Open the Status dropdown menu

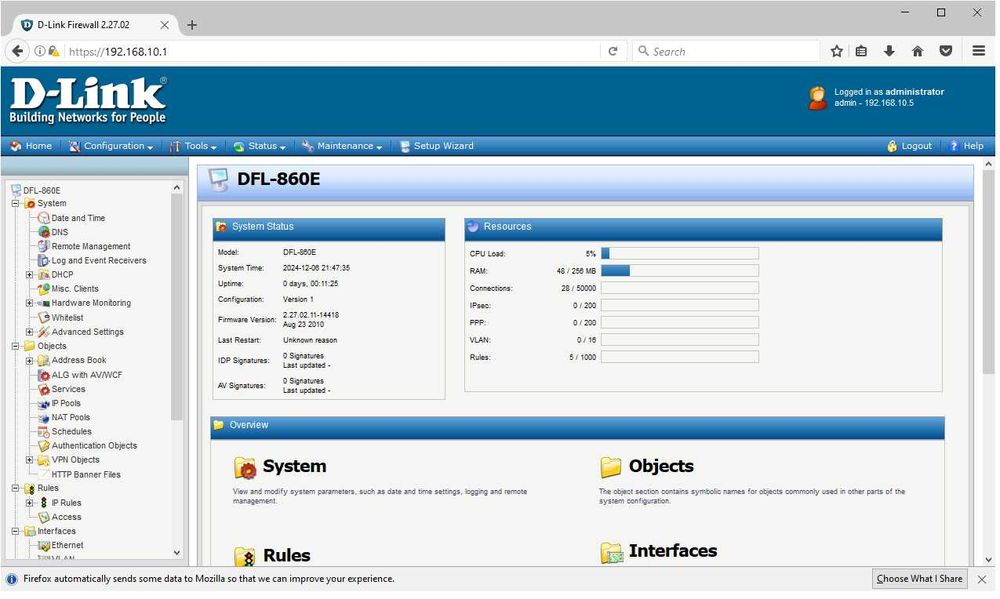coord(260,147)
